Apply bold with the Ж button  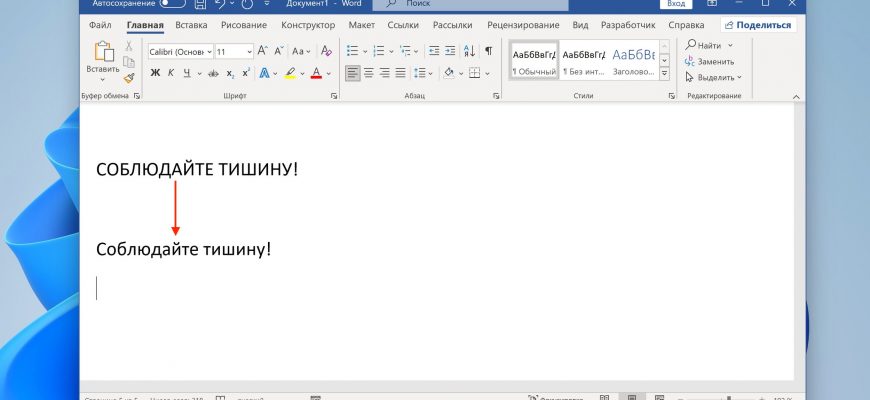coord(155,73)
